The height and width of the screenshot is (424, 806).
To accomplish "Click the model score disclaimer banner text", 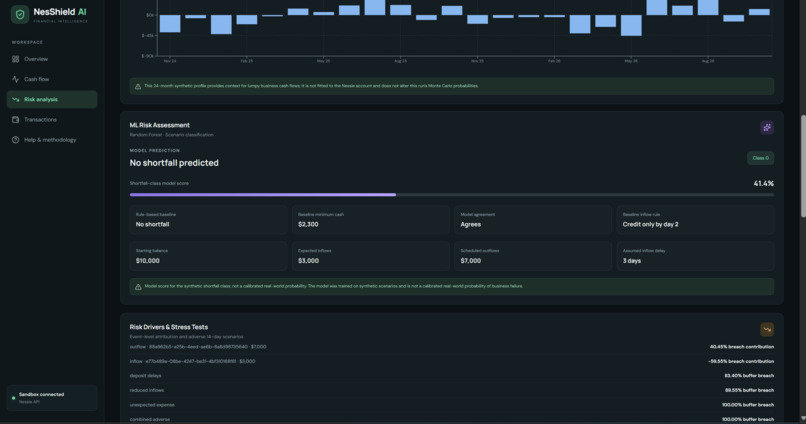I will tap(334, 286).
